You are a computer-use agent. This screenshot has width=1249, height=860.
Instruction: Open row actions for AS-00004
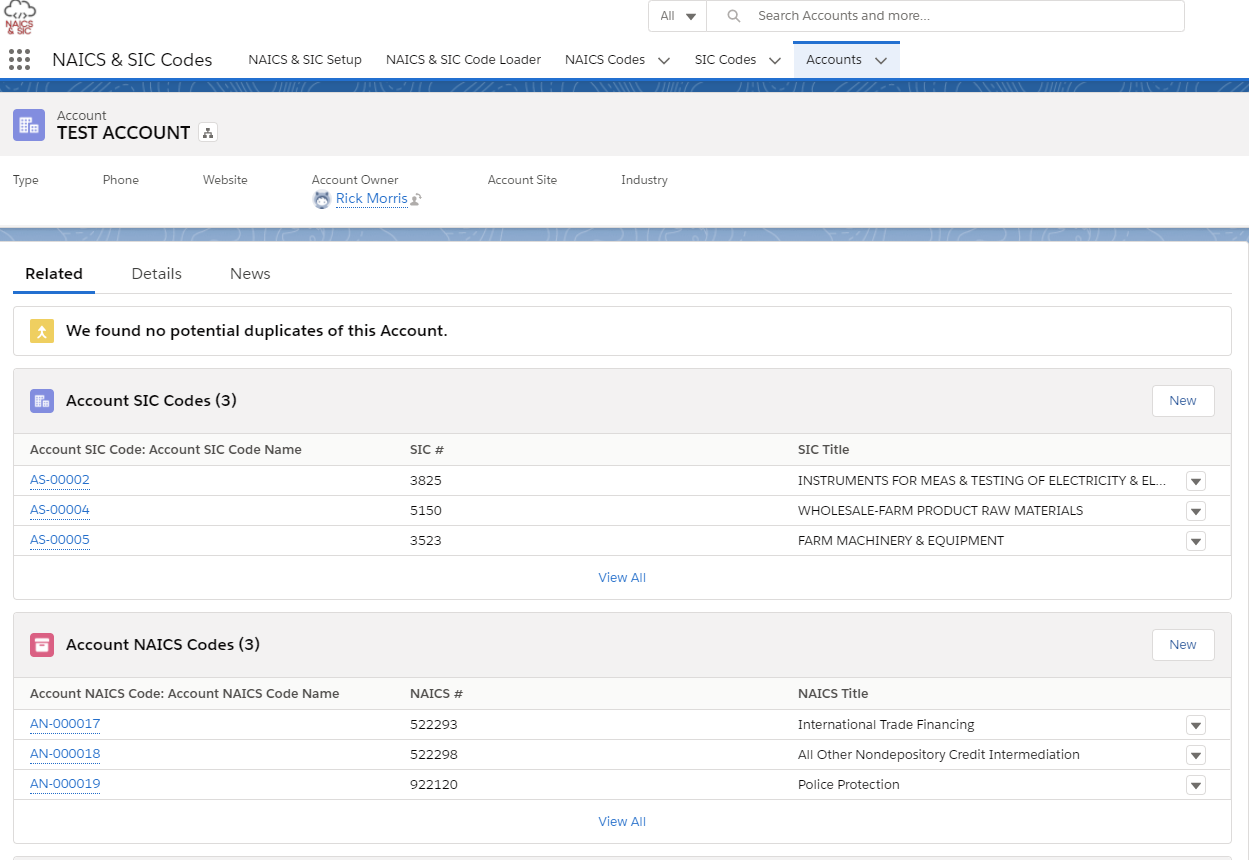click(1195, 511)
